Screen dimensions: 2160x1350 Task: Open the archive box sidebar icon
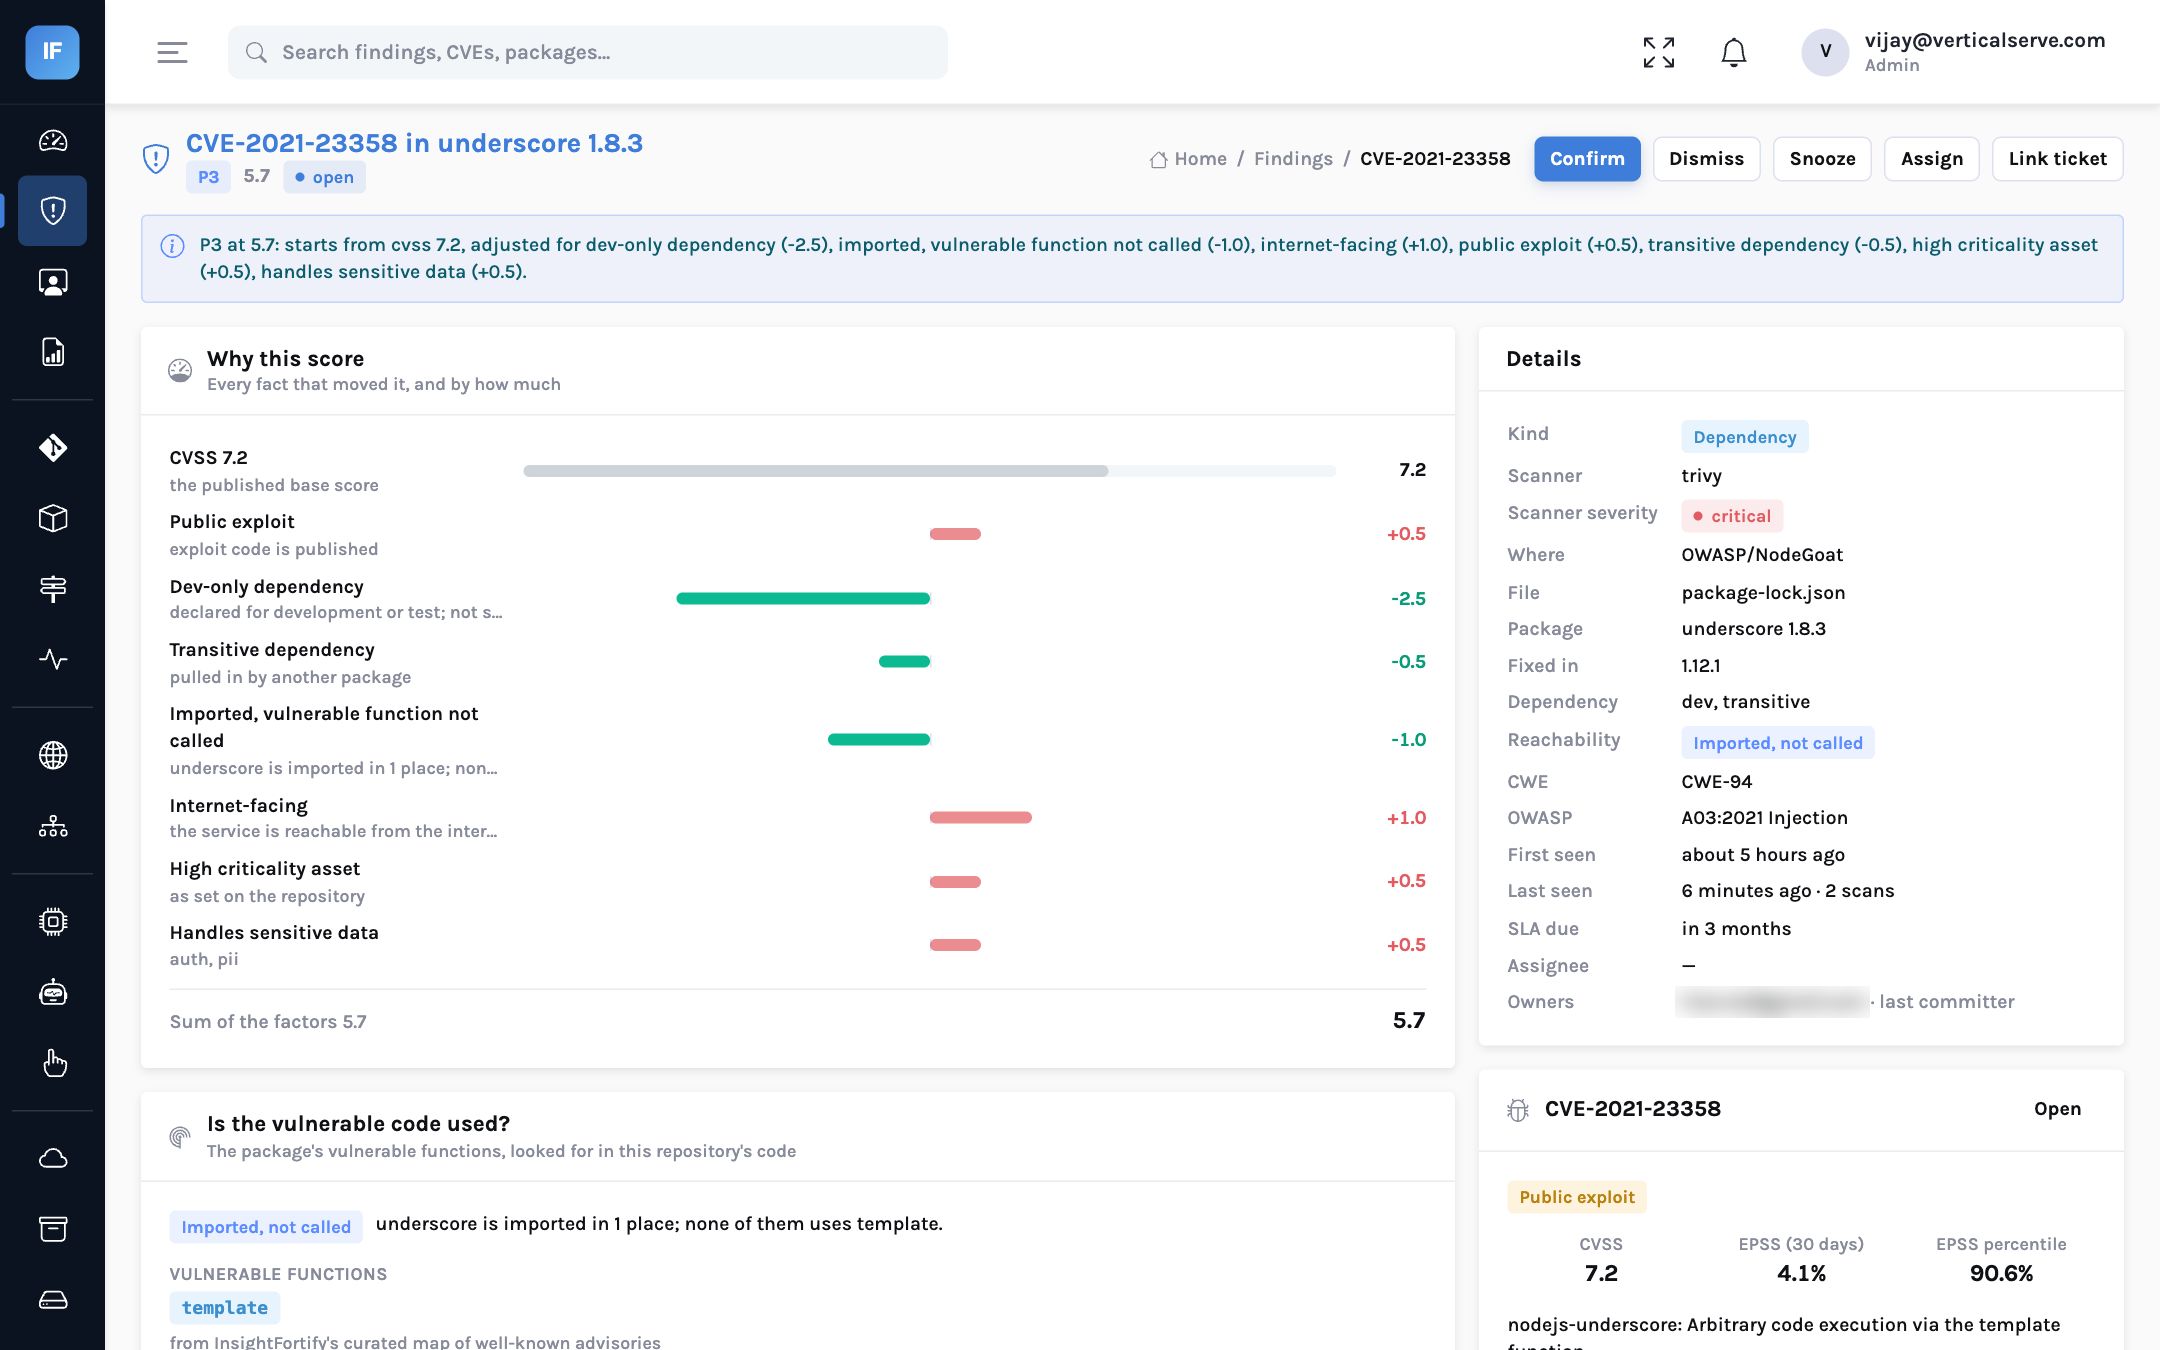point(53,1229)
